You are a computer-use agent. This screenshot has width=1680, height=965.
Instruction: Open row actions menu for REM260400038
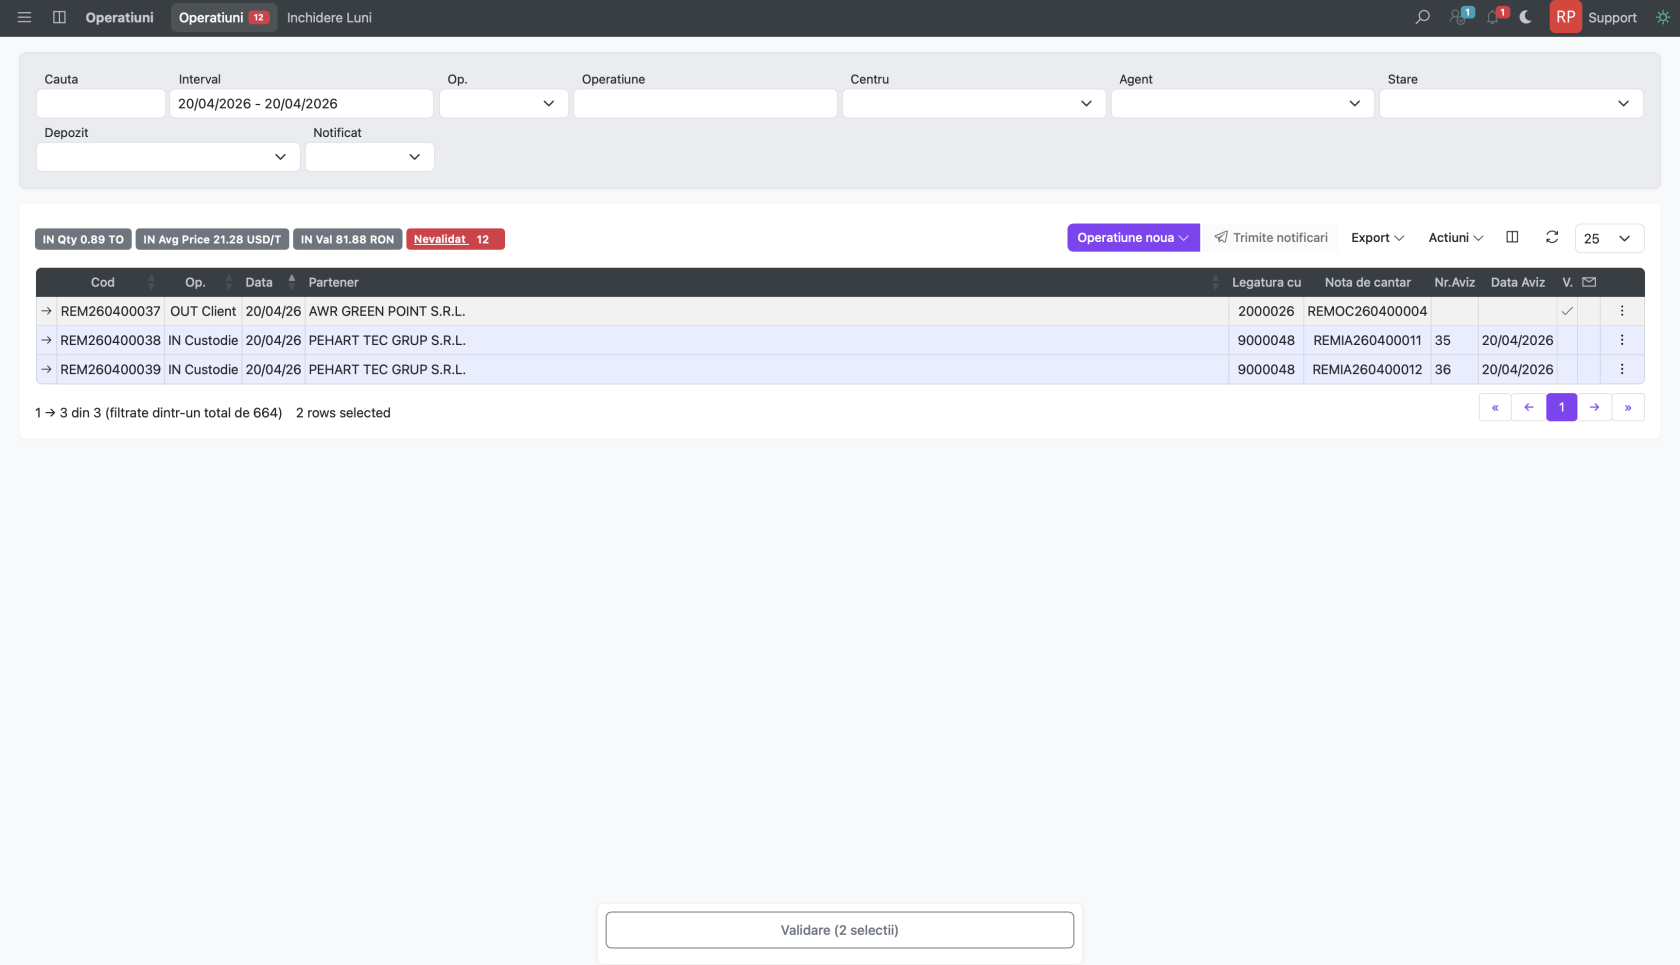pos(1622,340)
